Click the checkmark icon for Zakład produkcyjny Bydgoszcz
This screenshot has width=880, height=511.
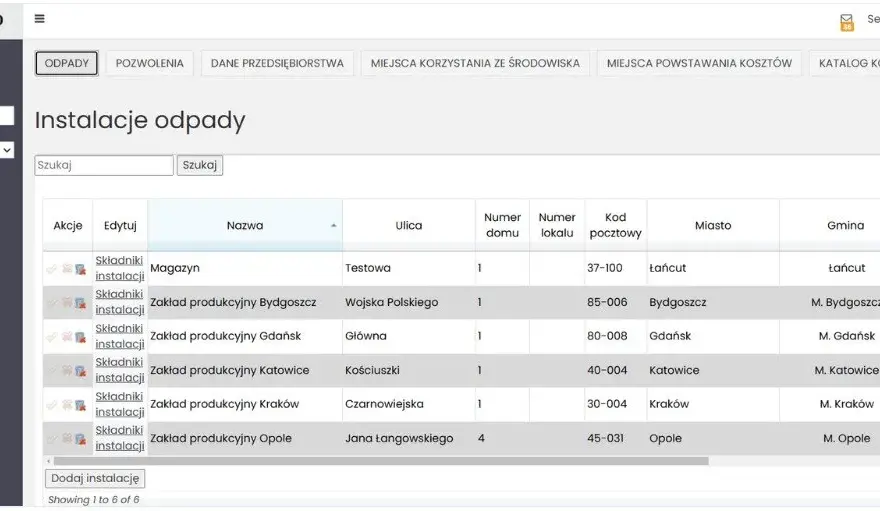(52, 303)
